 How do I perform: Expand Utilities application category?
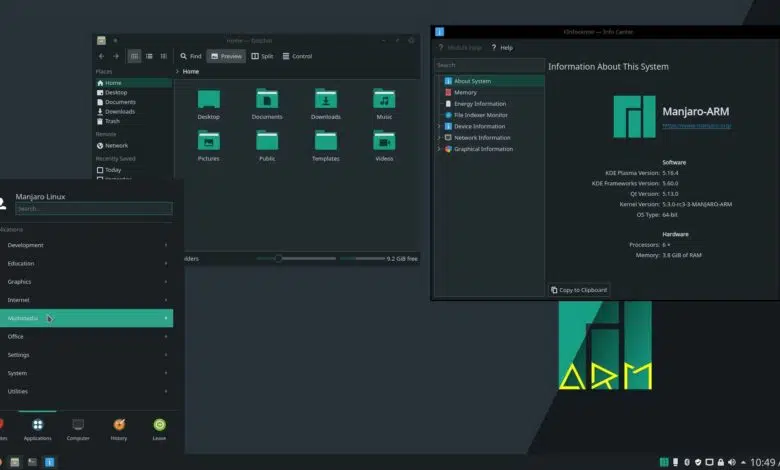(87, 392)
